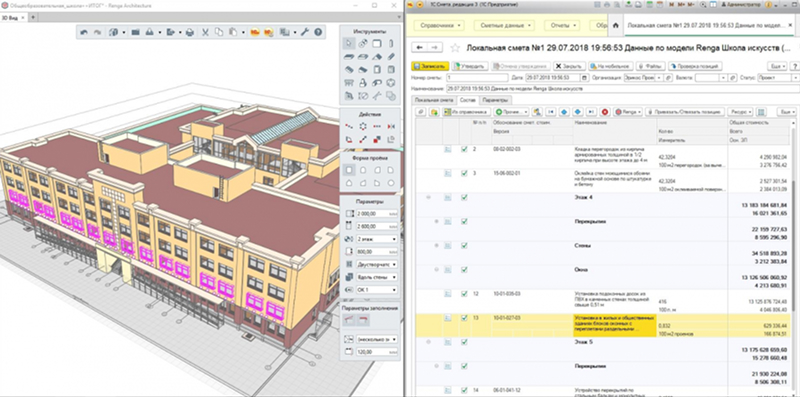Add new tab with plus in Renga
The height and width of the screenshot is (397, 800).
pyautogui.click(x=33, y=17)
